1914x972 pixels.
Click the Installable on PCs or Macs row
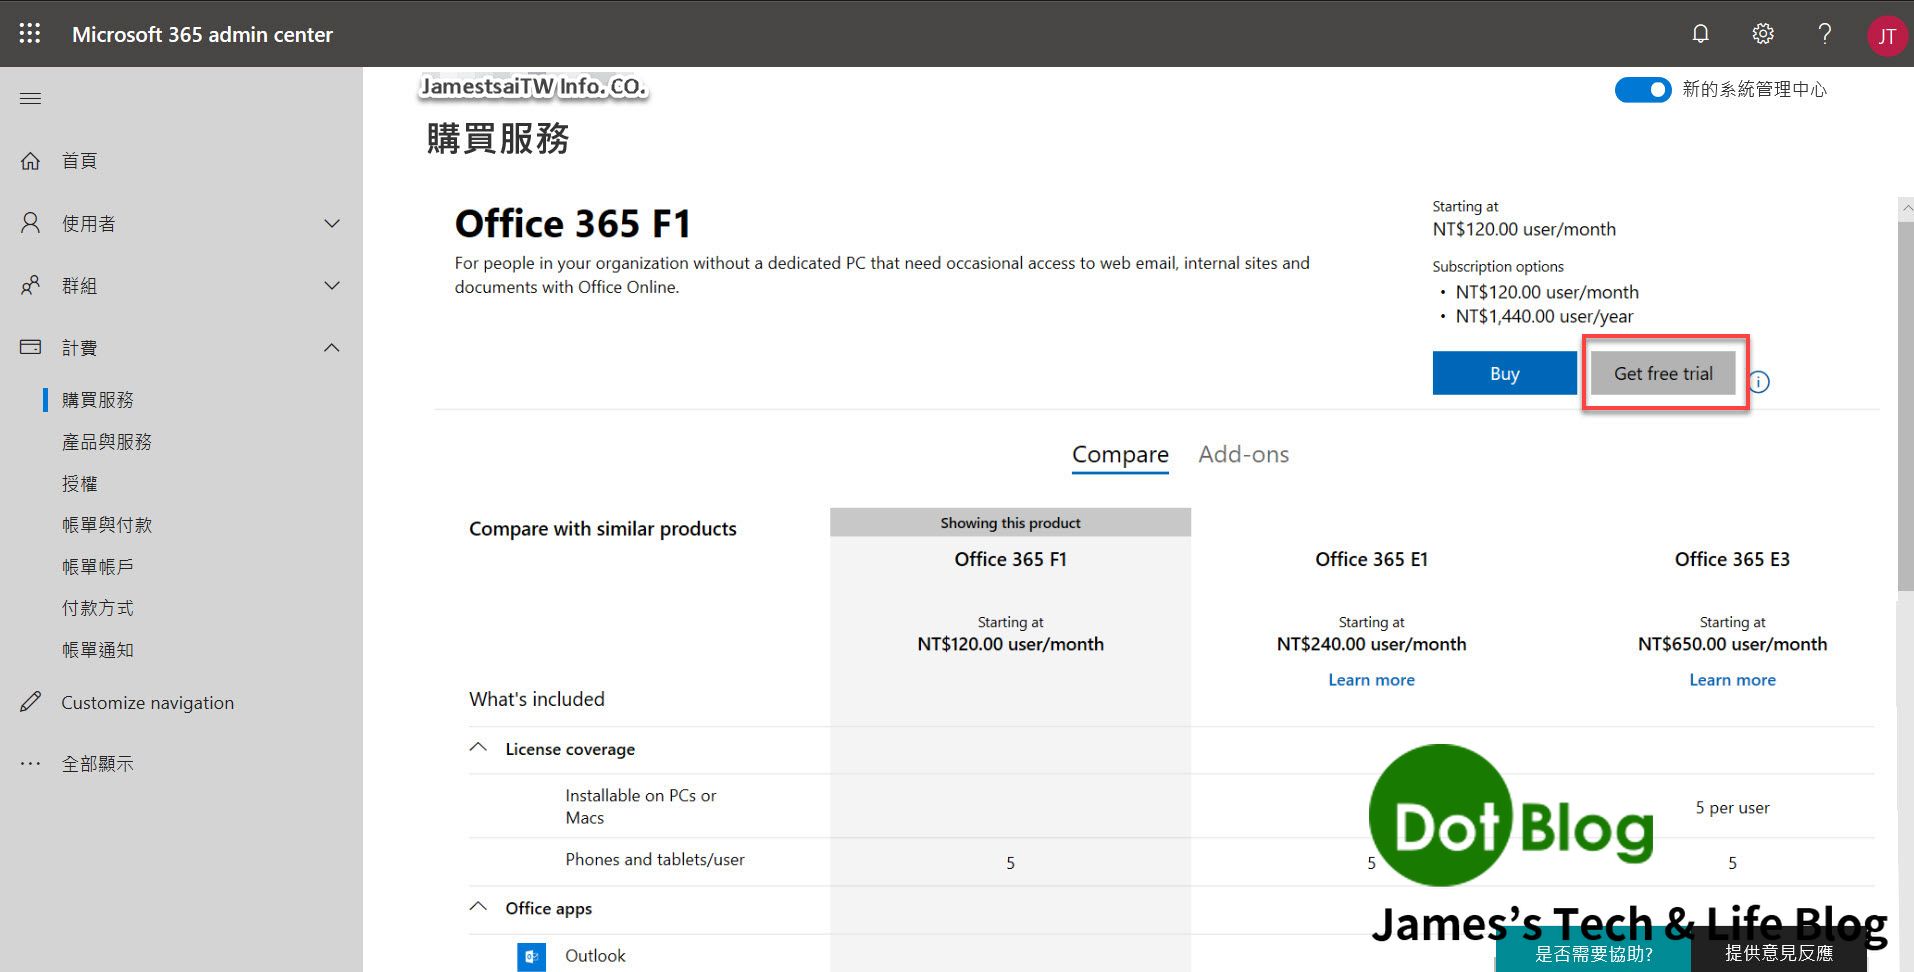click(x=1171, y=806)
